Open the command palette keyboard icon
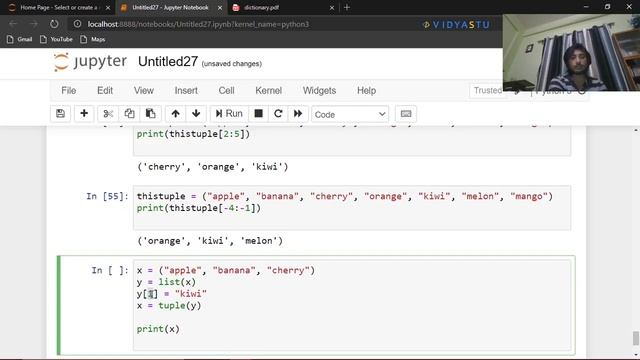The width and height of the screenshot is (640, 360). (406, 114)
